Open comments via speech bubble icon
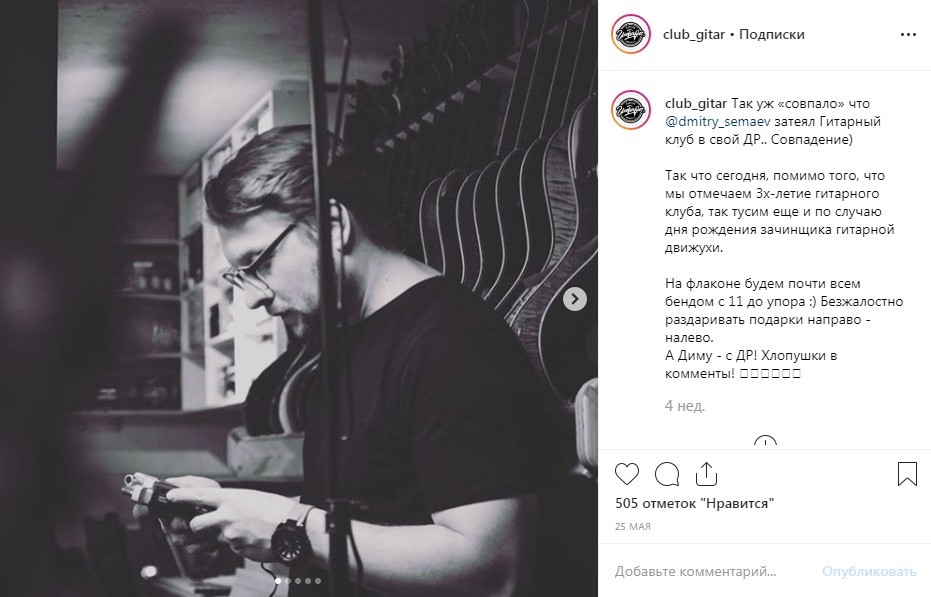The image size is (931, 597). (667, 474)
